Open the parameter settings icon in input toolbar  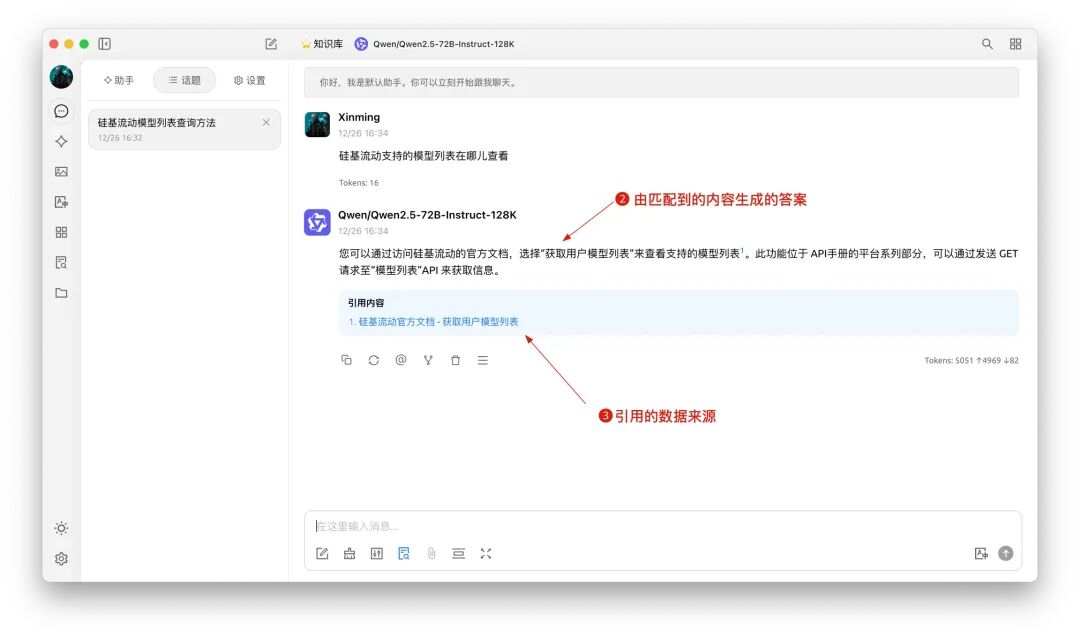click(377, 554)
